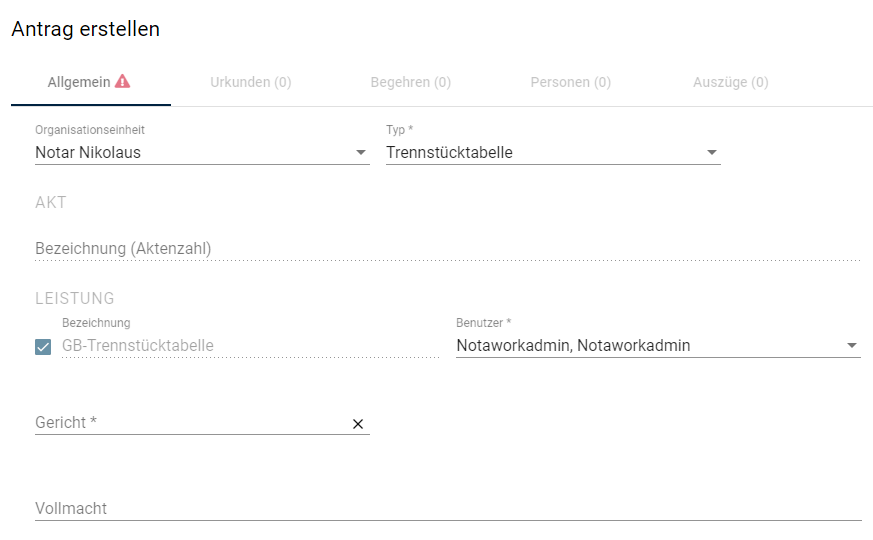Viewport: 873px width, 540px height.
Task: Open the Notaworkadmin user selection
Action: (x=658, y=346)
